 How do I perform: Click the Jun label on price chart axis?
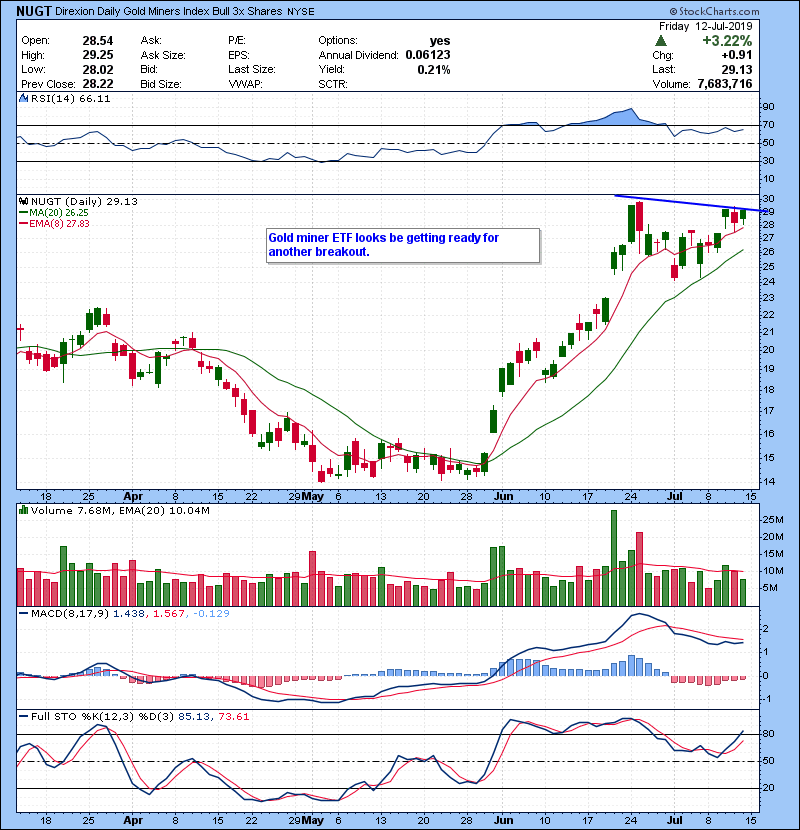504,497
